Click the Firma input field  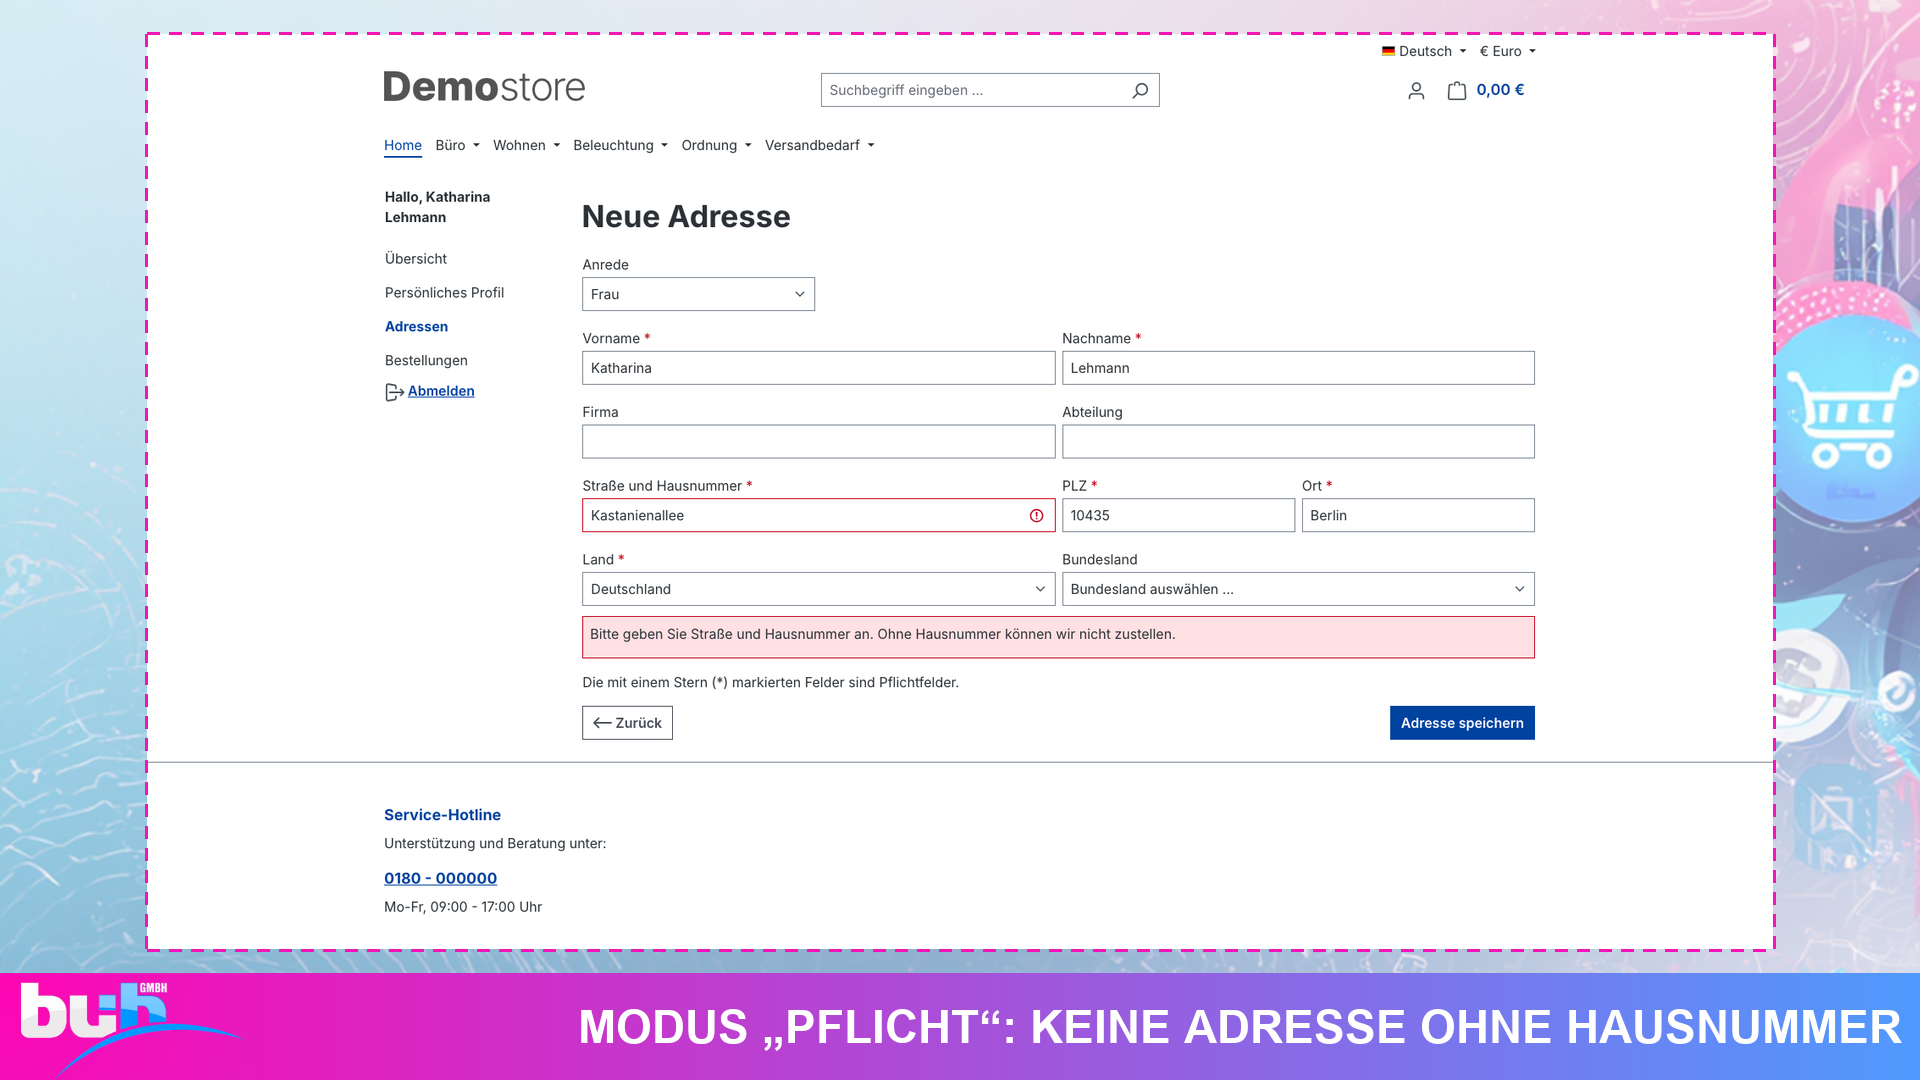coord(818,442)
